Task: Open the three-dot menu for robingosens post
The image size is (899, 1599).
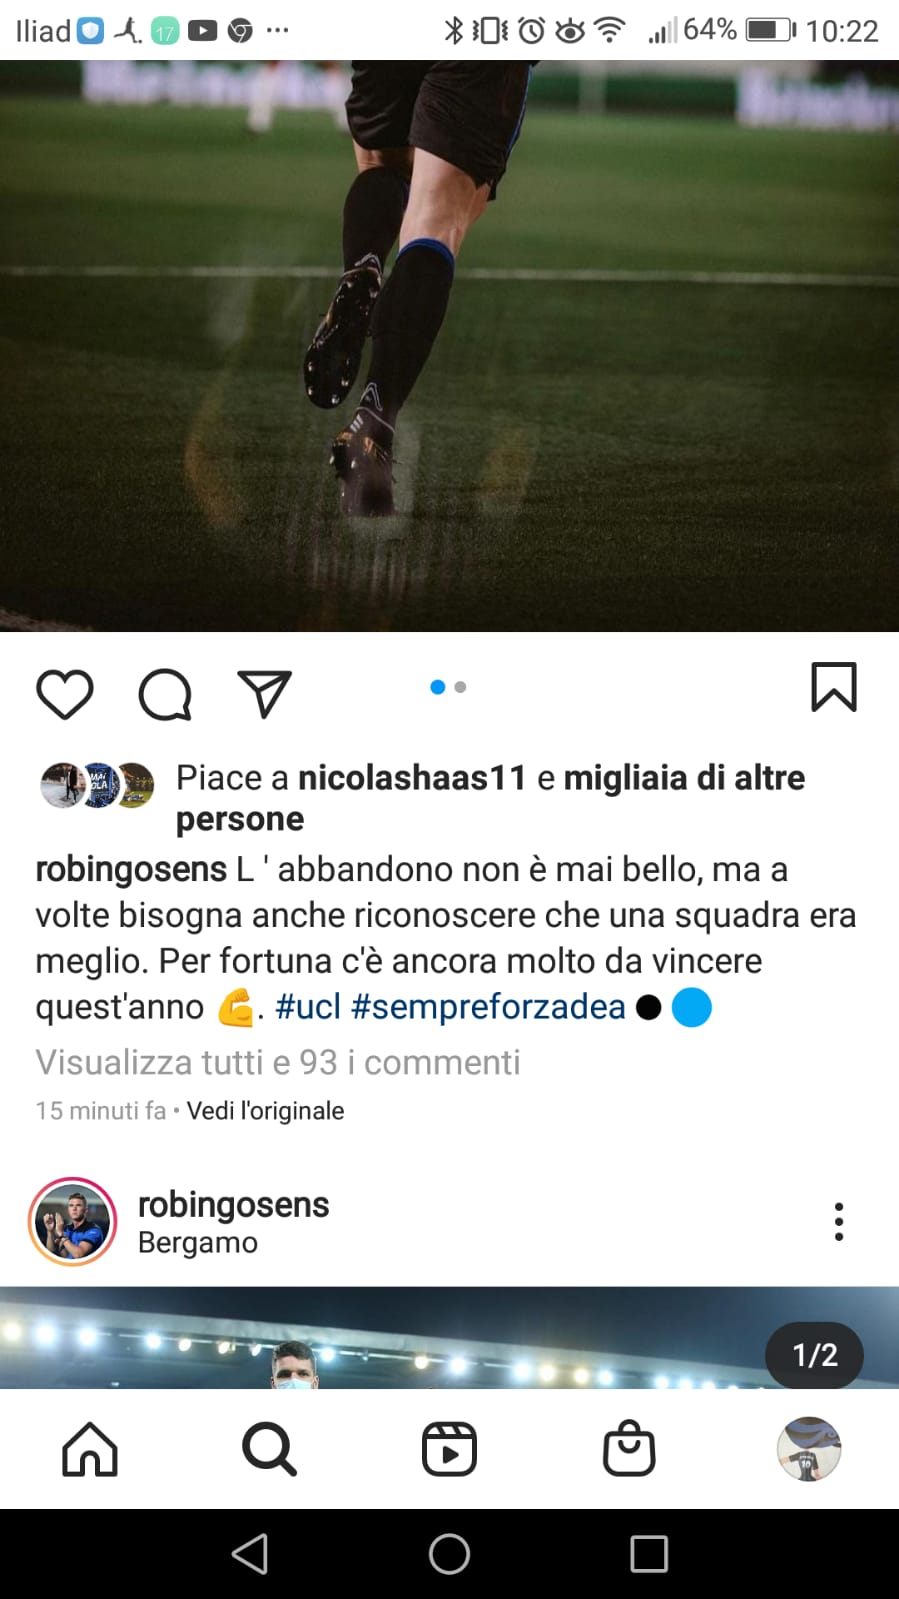Action: 839,1222
